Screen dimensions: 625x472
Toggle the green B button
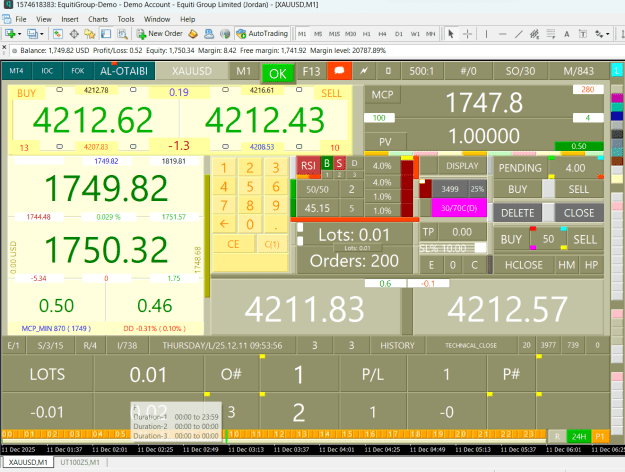327,163
